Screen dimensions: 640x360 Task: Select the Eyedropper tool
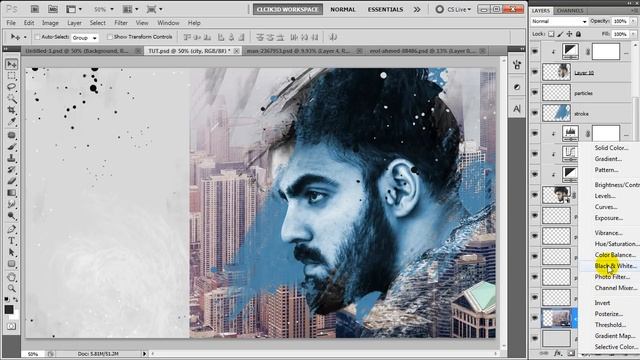click(x=11, y=122)
